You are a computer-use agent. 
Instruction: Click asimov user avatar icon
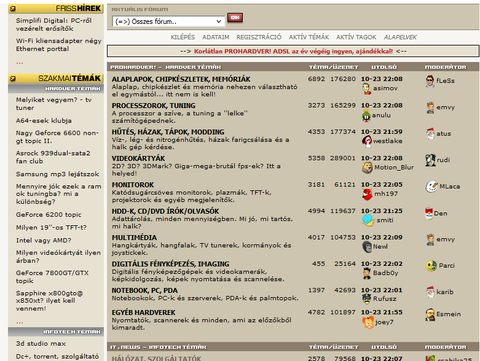(x=366, y=89)
